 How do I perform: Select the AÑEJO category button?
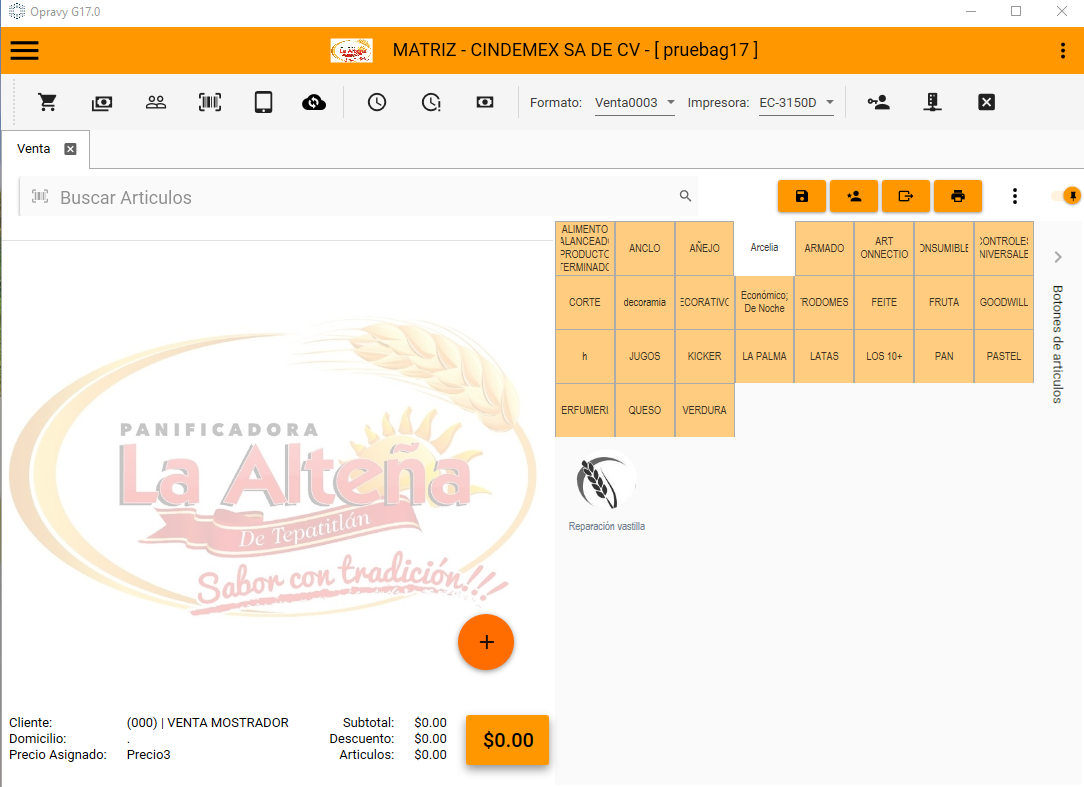(704, 248)
